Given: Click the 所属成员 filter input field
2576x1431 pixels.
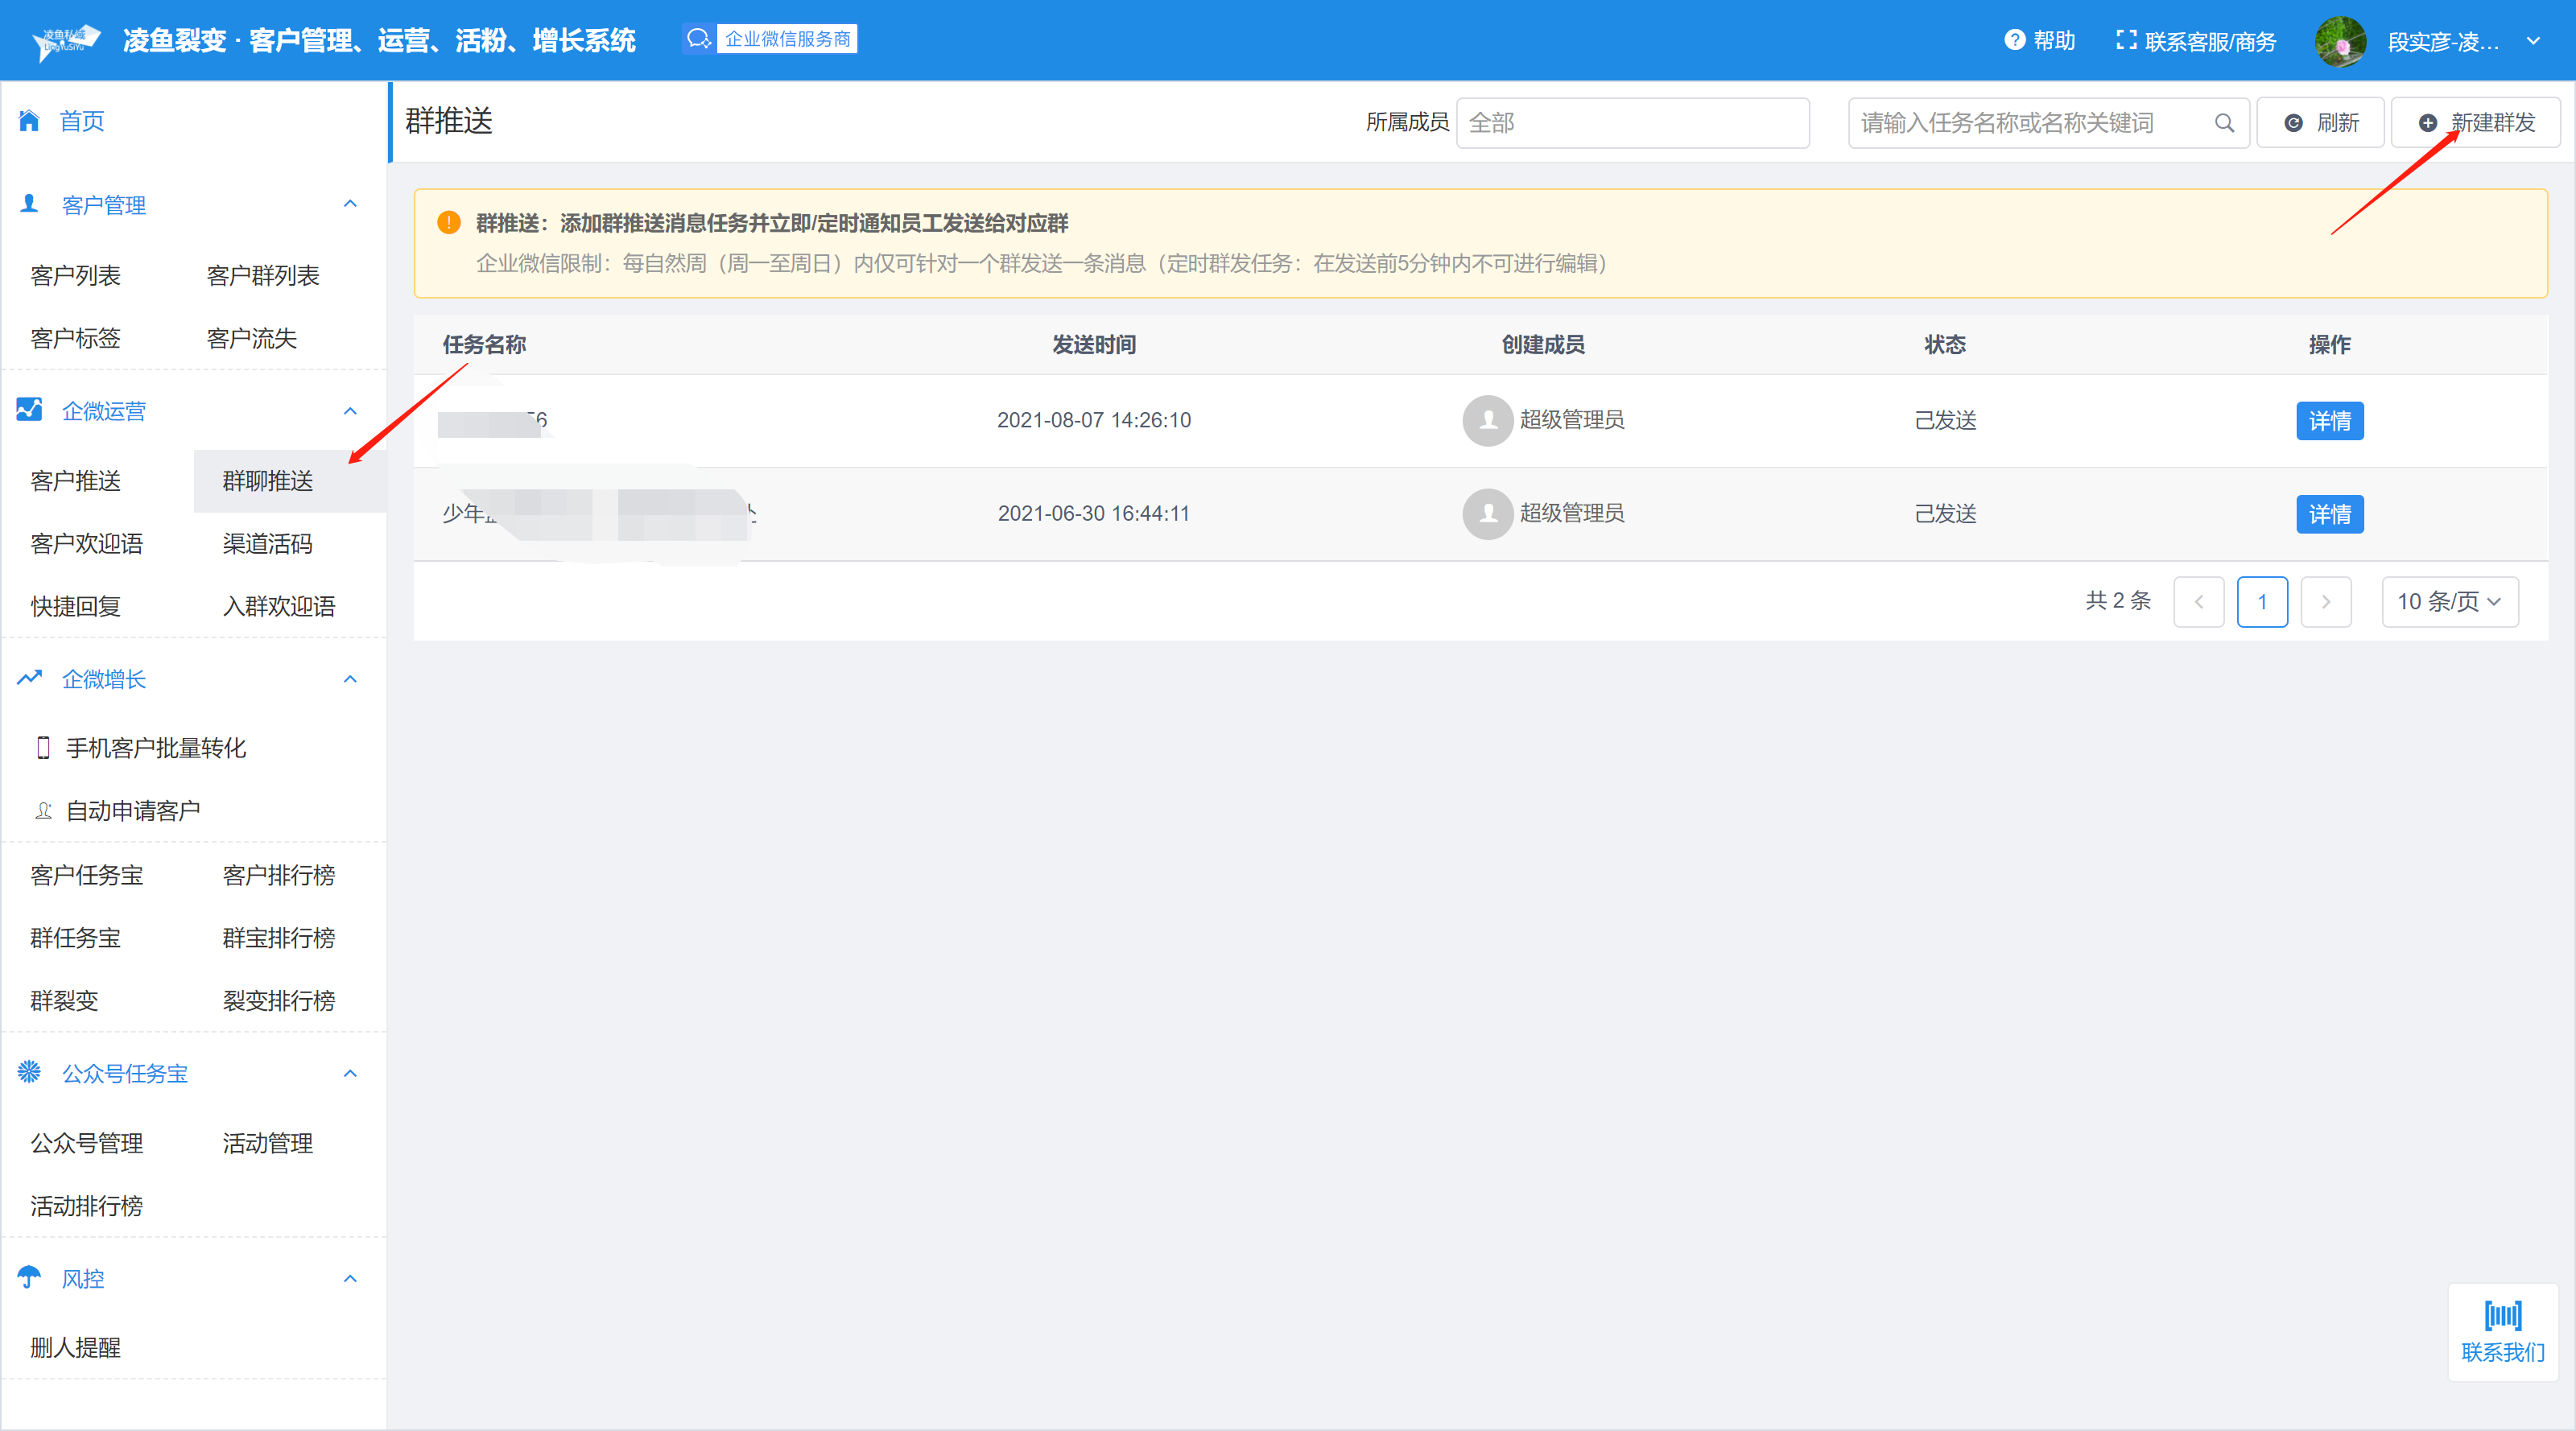Looking at the screenshot, I should [1632, 123].
